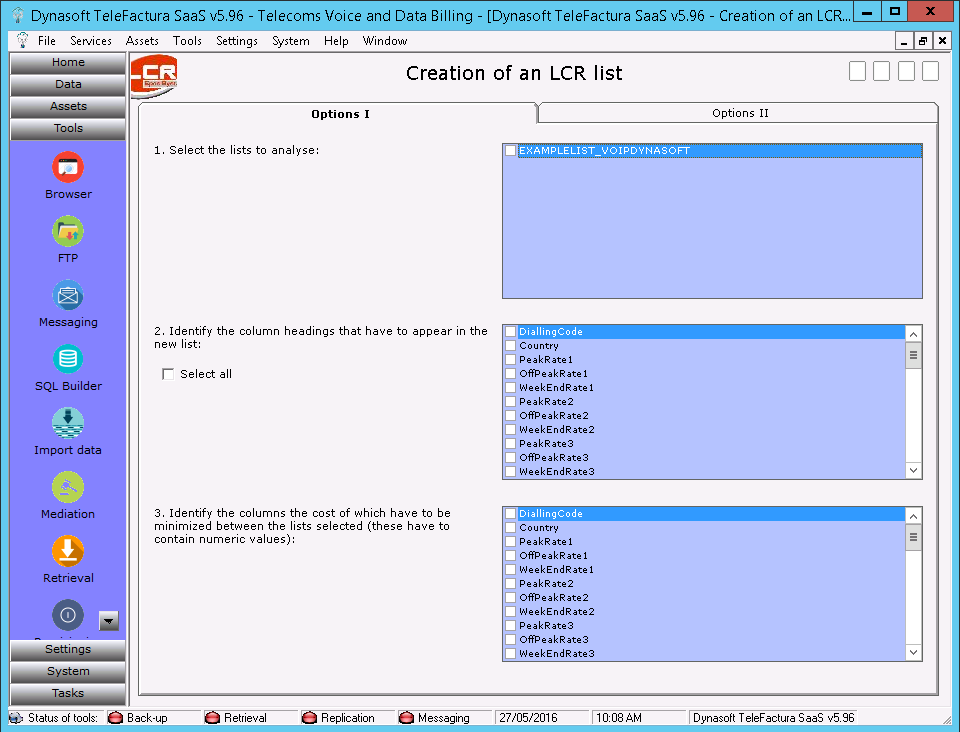
Task: Click the LCR logo icon
Action: coord(155,76)
